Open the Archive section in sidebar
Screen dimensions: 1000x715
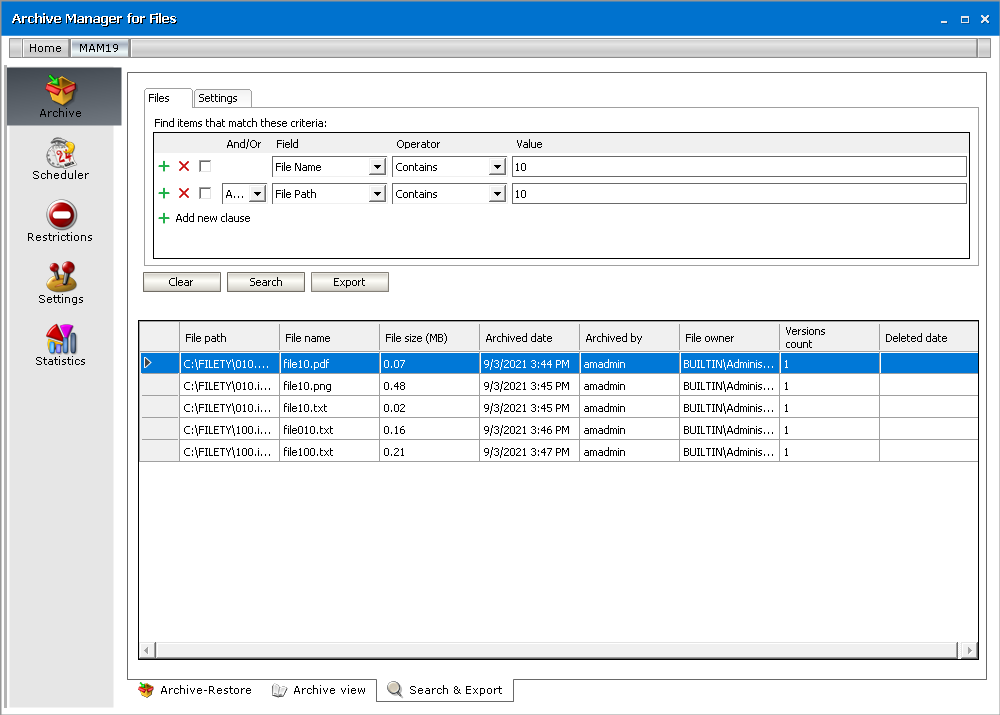tap(62, 96)
